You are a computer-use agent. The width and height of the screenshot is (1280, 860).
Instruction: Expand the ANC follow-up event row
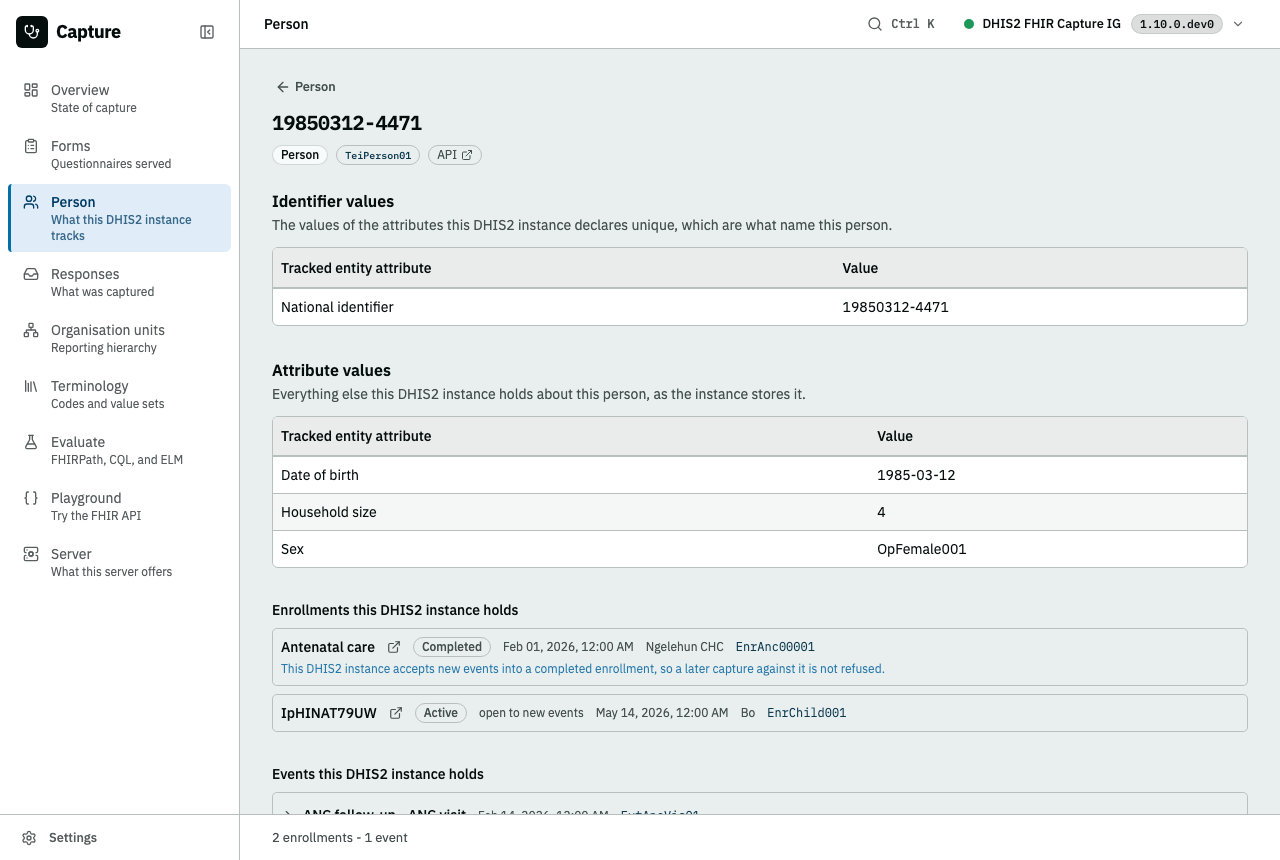(x=288, y=815)
